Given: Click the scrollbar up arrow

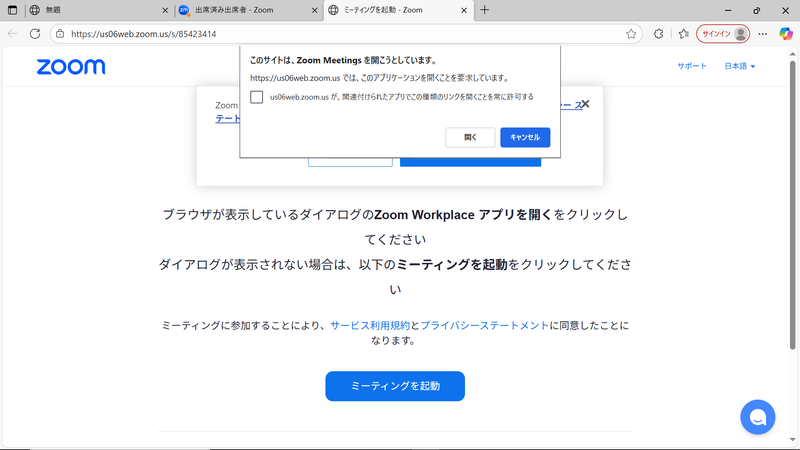Looking at the screenshot, I should pos(792,53).
